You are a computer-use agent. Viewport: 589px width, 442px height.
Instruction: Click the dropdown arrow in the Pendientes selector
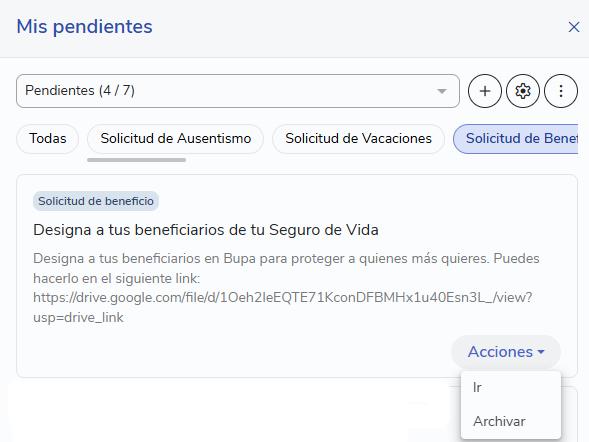(x=442, y=91)
